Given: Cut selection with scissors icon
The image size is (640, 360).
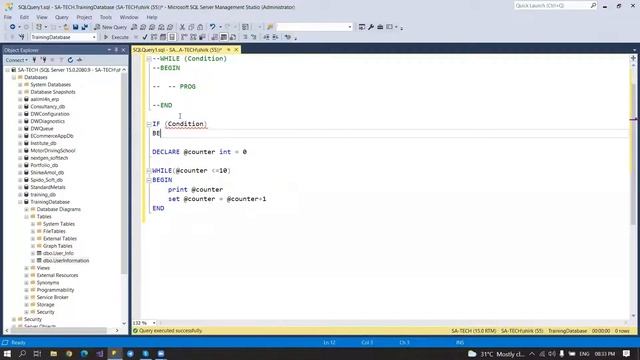Looking at the screenshot, I should click(x=182, y=27).
